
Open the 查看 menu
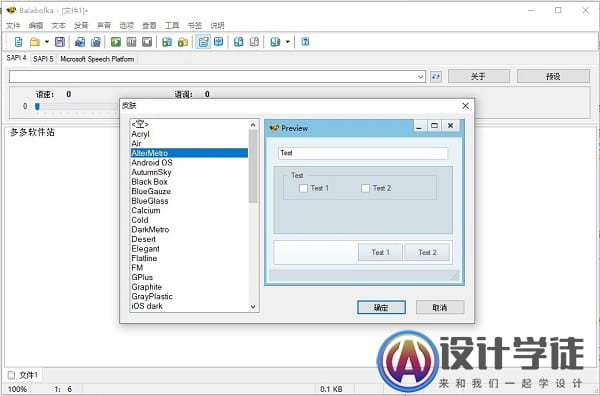[149, 25]
